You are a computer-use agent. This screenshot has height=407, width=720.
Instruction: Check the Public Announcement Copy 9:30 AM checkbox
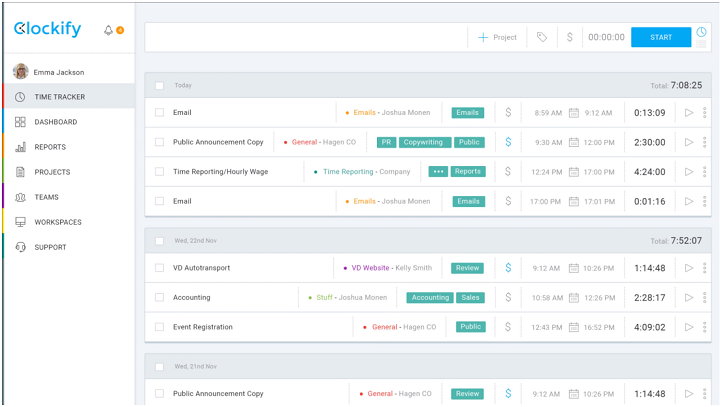[159, 142]
